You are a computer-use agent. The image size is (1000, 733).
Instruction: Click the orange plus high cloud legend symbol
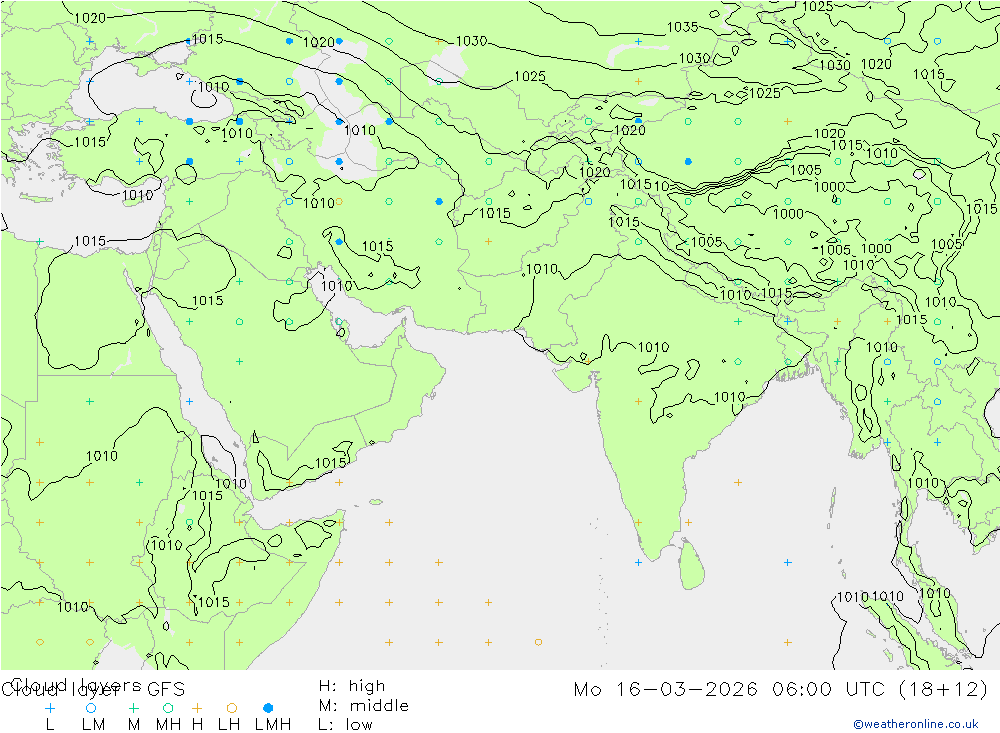(197, 708)
